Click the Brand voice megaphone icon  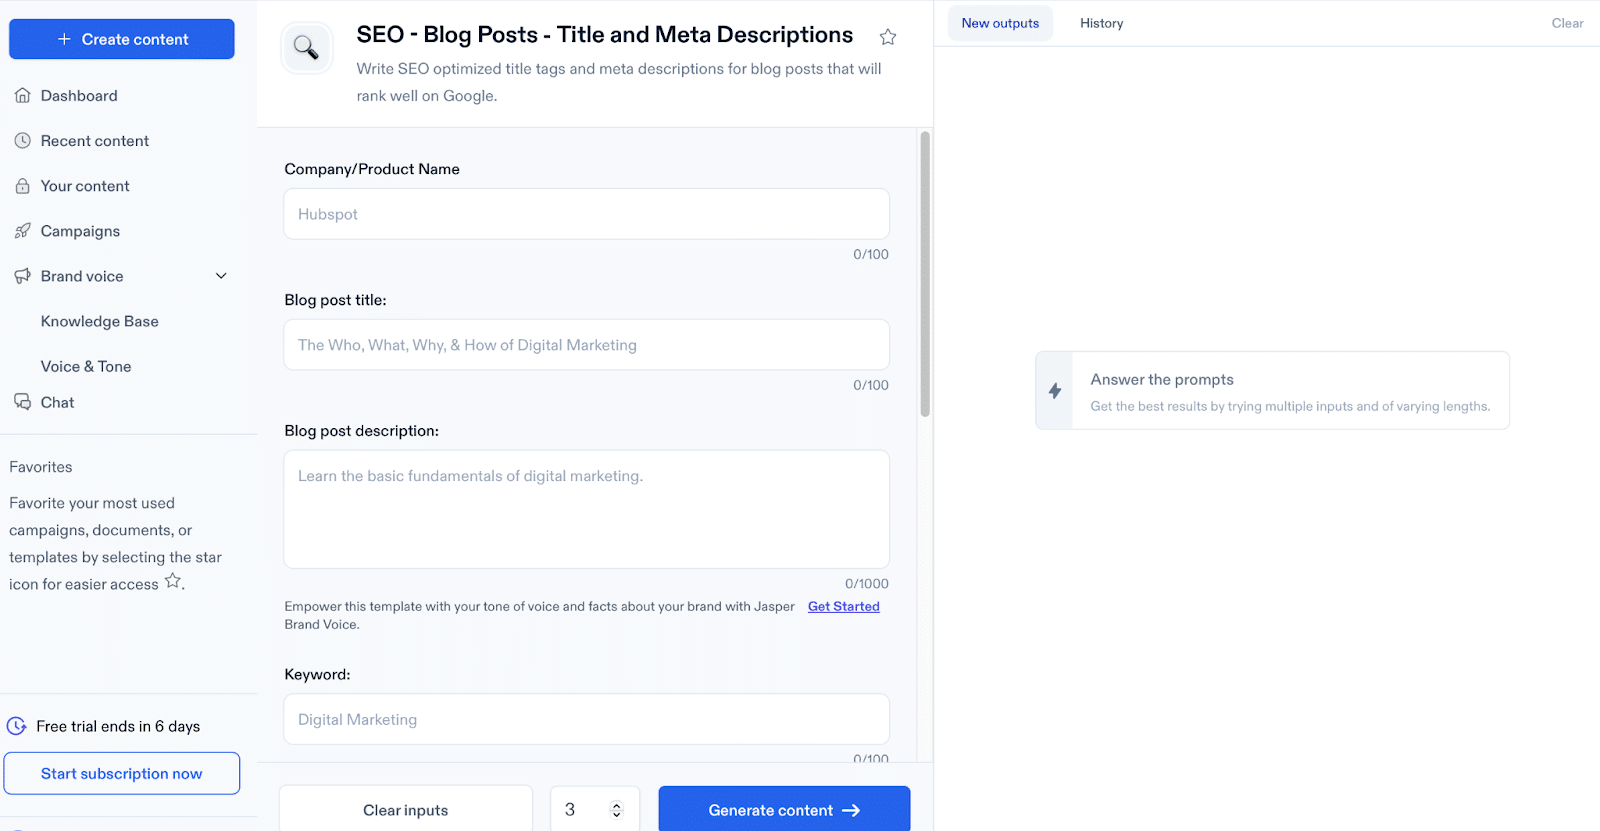point(23,276)
